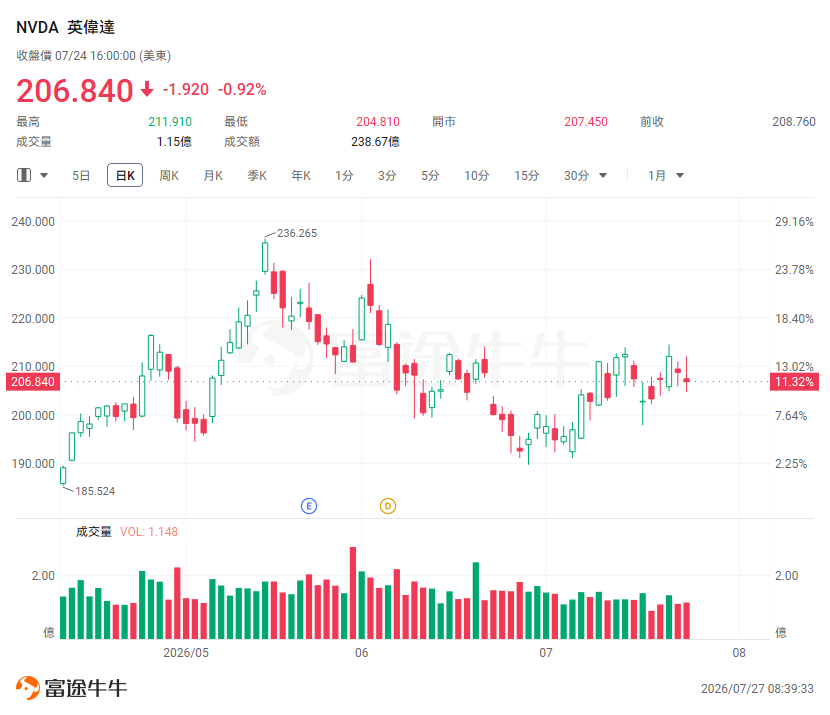Image resolution: width=830 pixels, height=715 pixels.
Task: Click the red 206.840 price tag on axis
Action: pyautogui.click(x=33, y=382)
